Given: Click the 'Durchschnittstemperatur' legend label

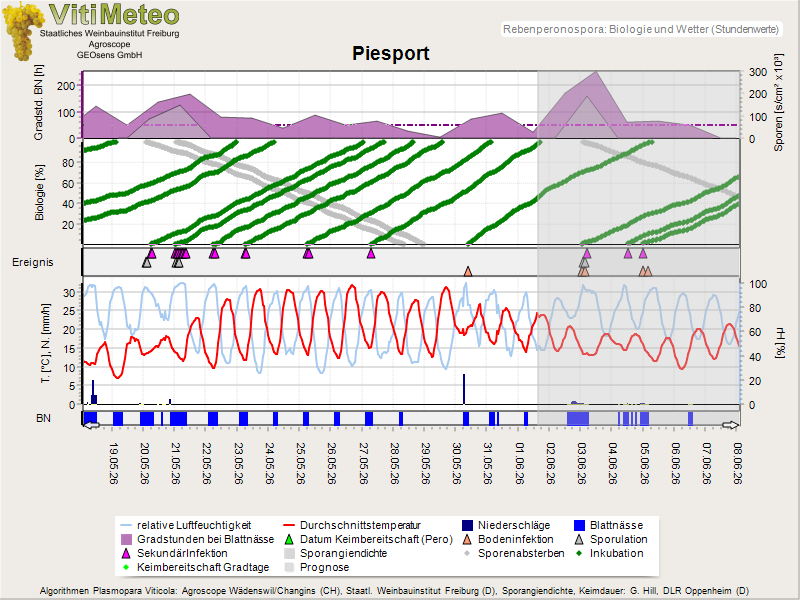Looking at the screenshot, I should pos(360,525).
